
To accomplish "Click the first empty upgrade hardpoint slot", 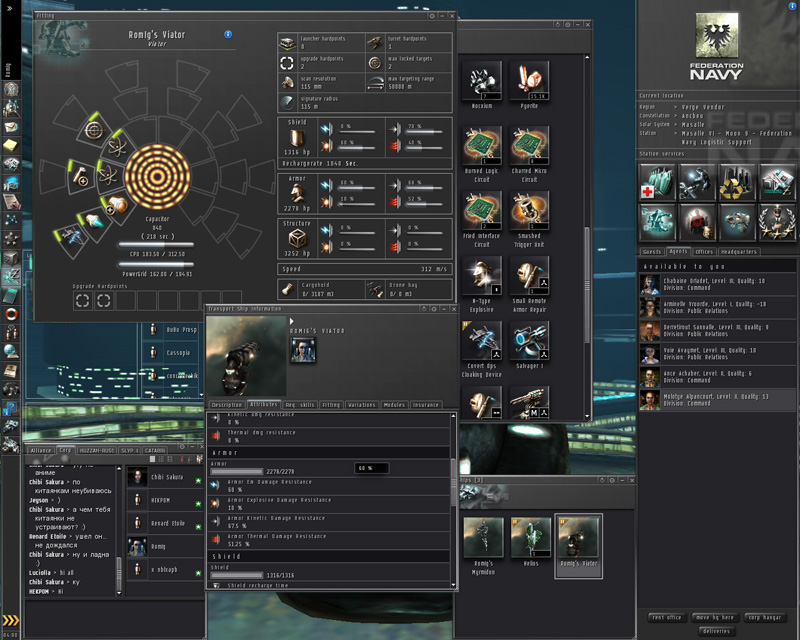I will pyautogui.click(x=83, y=301).
